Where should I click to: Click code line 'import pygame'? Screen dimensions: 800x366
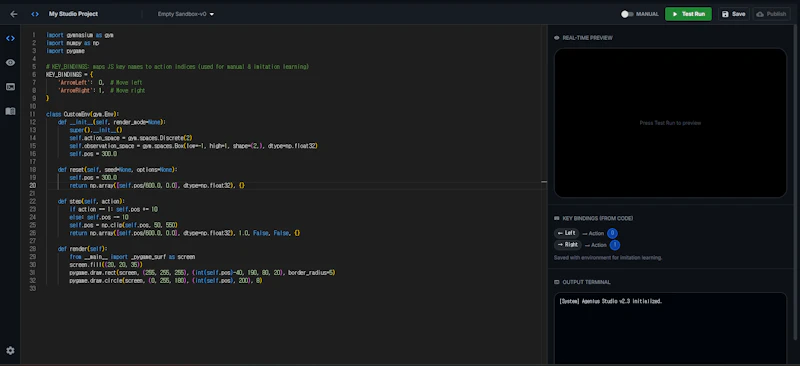[x=65, y=51]
